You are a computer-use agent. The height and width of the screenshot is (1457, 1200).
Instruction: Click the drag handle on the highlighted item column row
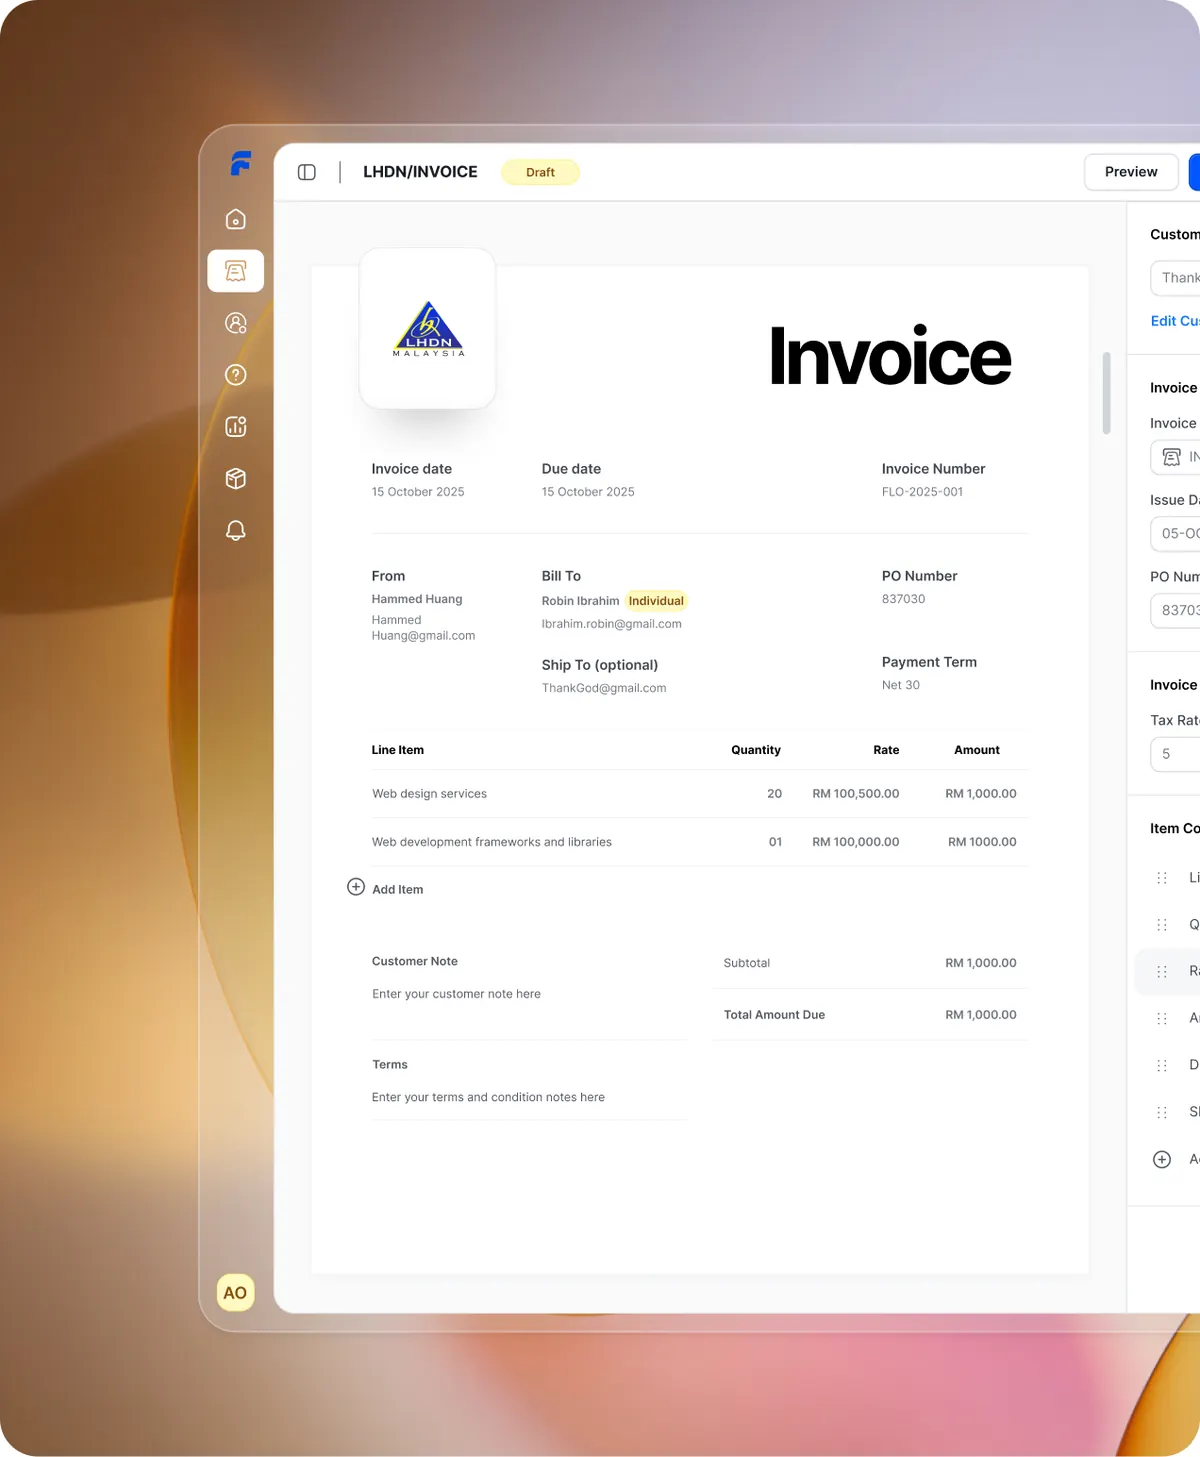point(1162,972)
